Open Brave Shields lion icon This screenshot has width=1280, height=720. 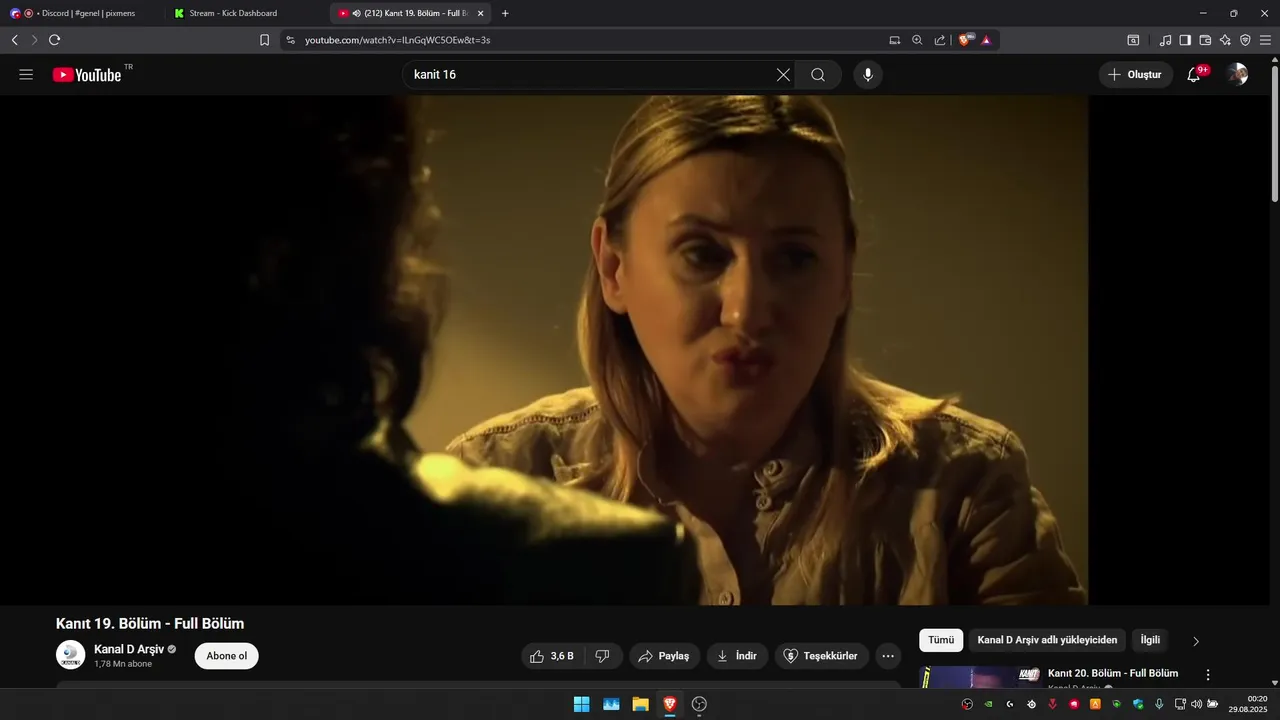pyautogui.click(x=966, y=40)
